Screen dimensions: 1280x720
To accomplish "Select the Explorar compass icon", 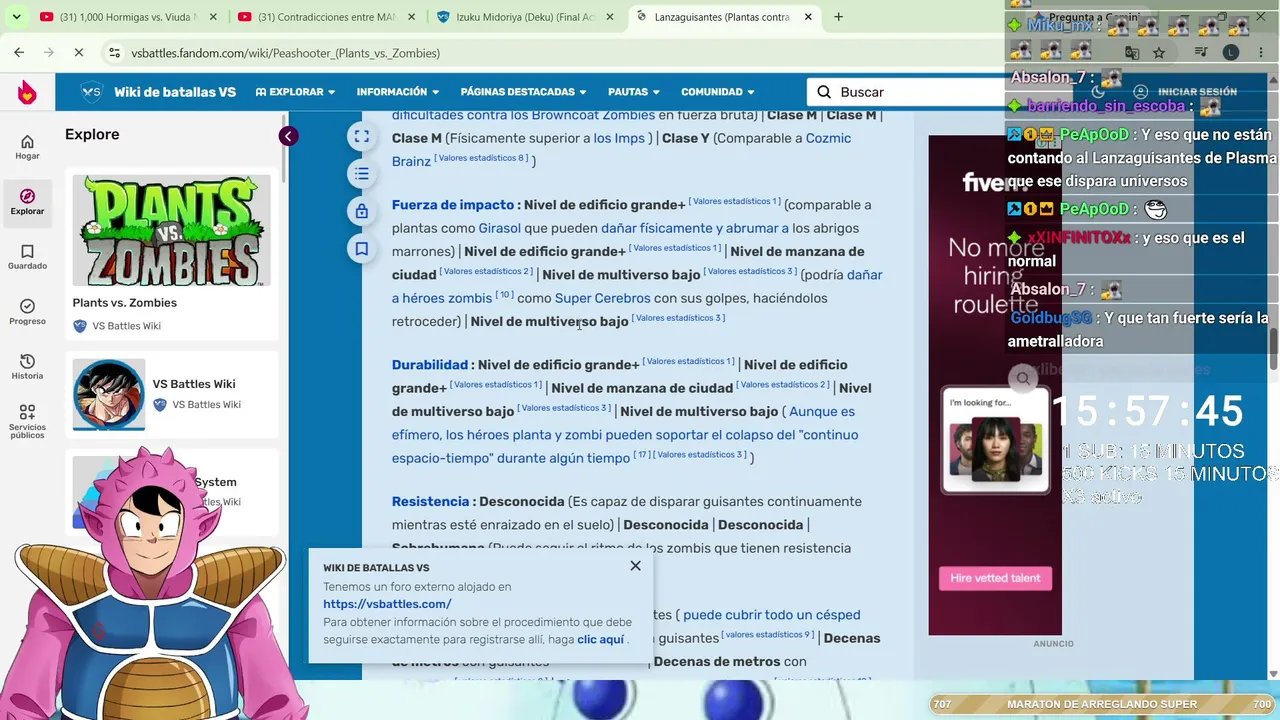I will (27, 201).
